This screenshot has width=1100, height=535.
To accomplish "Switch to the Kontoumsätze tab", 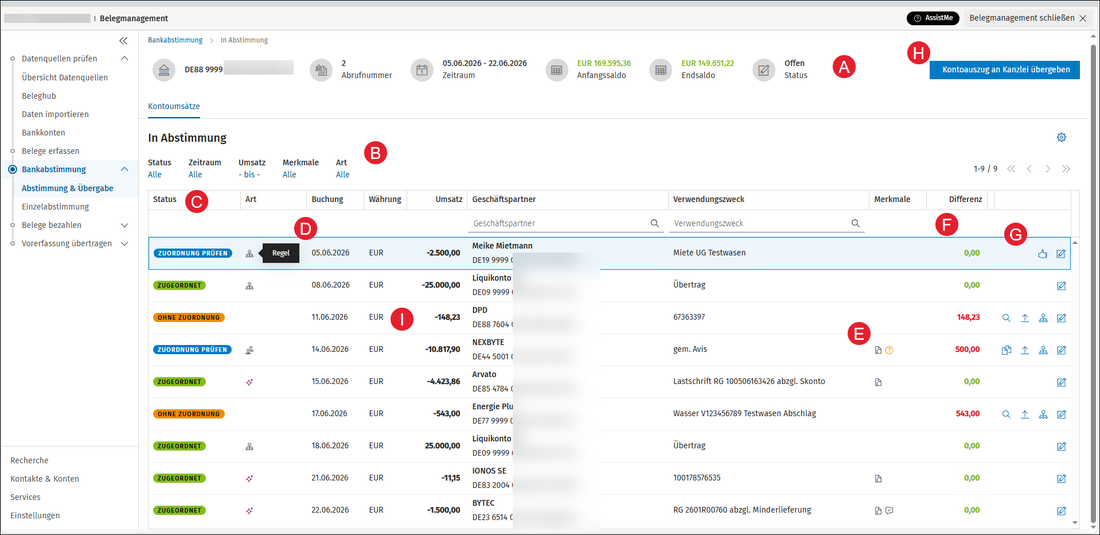I will click(x=174, y=107).
